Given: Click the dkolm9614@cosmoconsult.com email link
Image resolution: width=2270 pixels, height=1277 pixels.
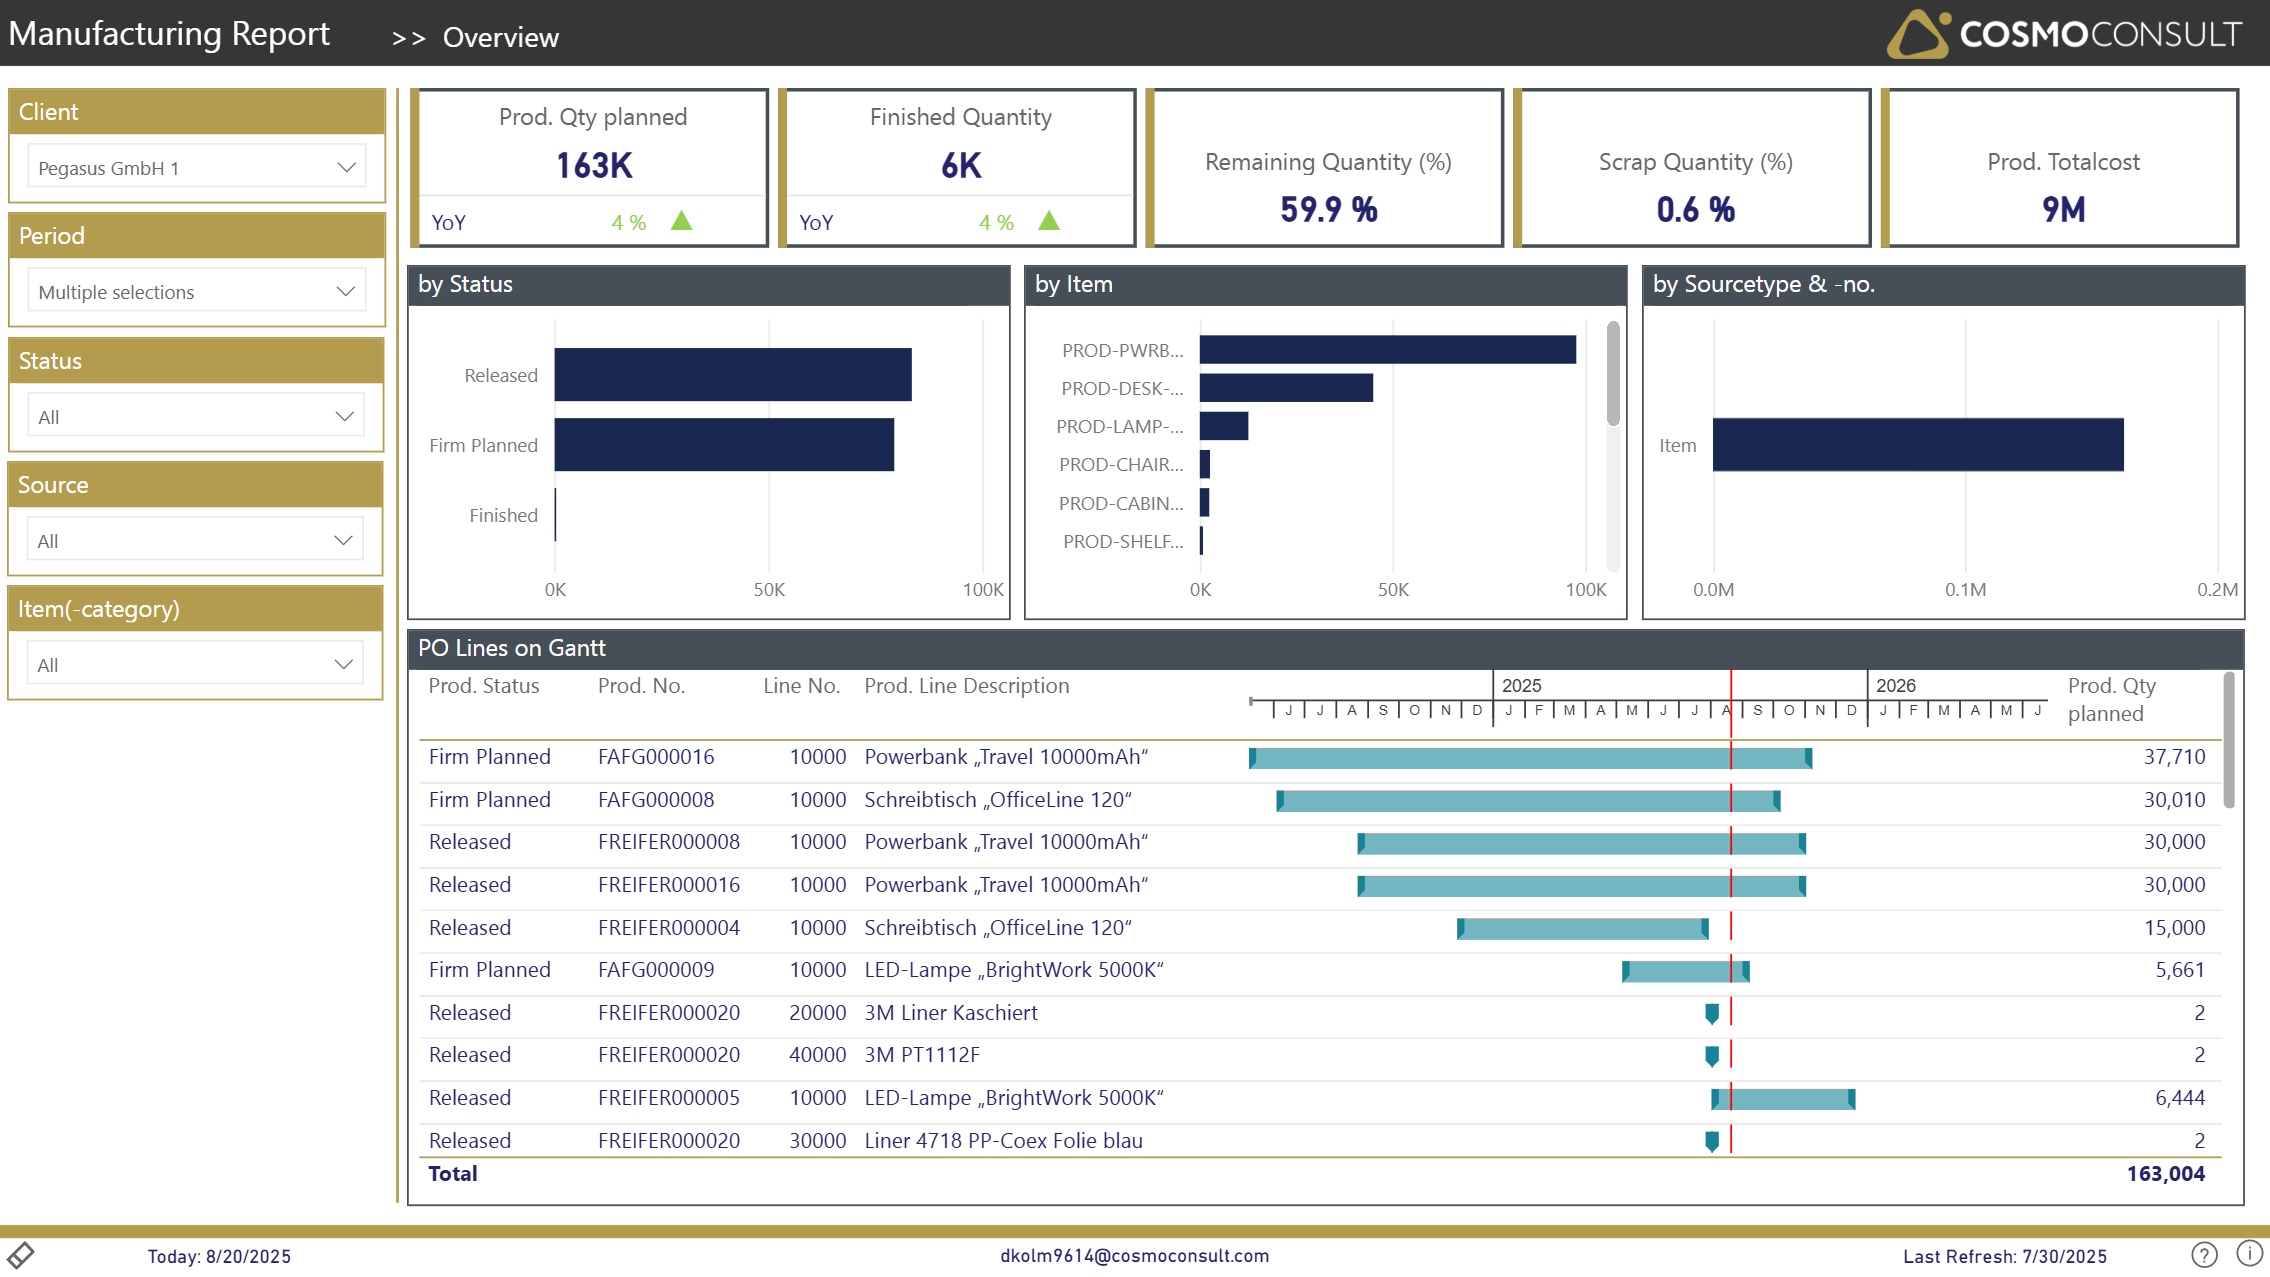Looking at the screenshot, I should click(1134, 1255).
